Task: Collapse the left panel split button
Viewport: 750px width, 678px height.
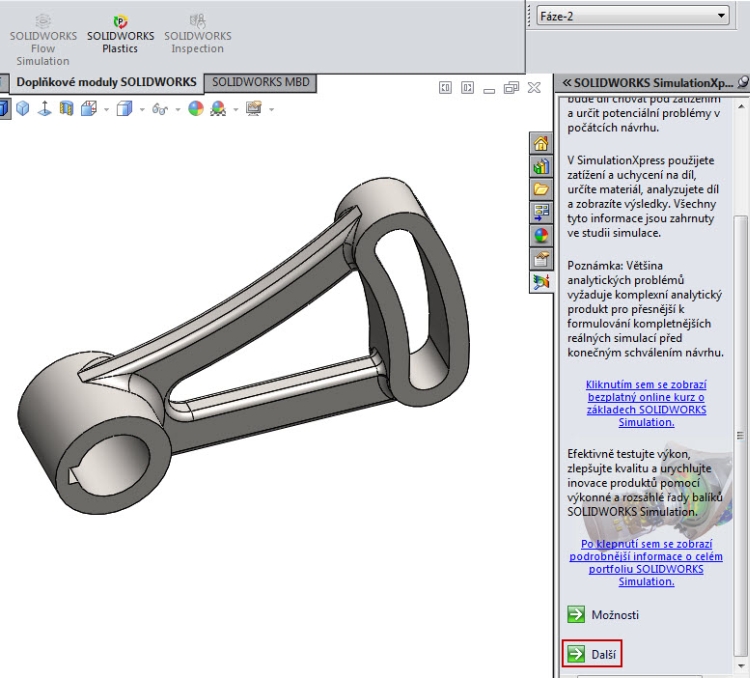Action: [445, 88]
